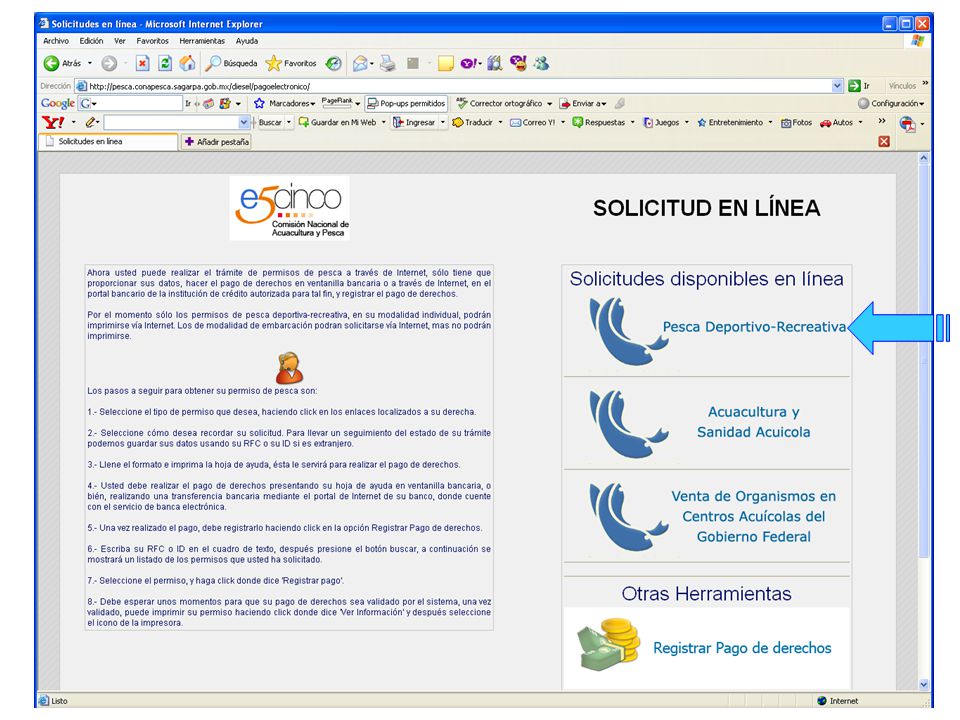Image resolution: width=960 pixels, height=720 pixels.
Task: Click the Buscar button on Yahoo toolbar
Action: coord(270,122)
